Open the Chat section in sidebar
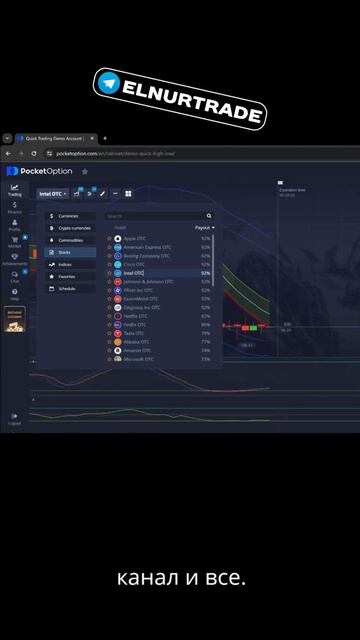 pos(15,277)
